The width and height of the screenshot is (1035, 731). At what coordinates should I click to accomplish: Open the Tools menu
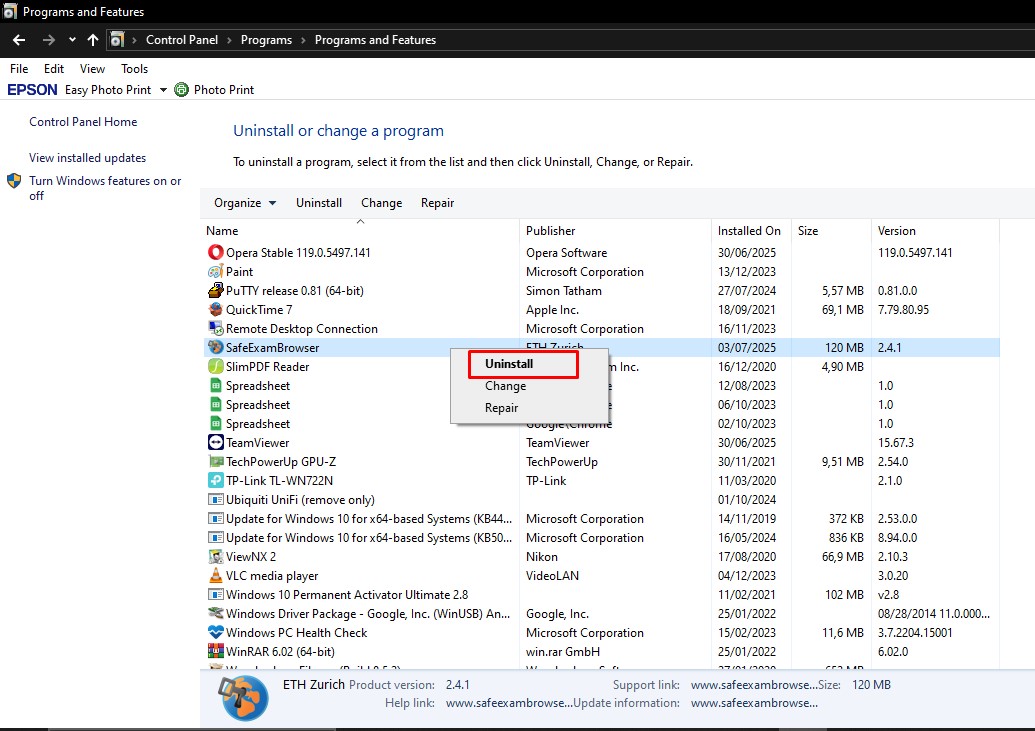click(x=134, y=69)
